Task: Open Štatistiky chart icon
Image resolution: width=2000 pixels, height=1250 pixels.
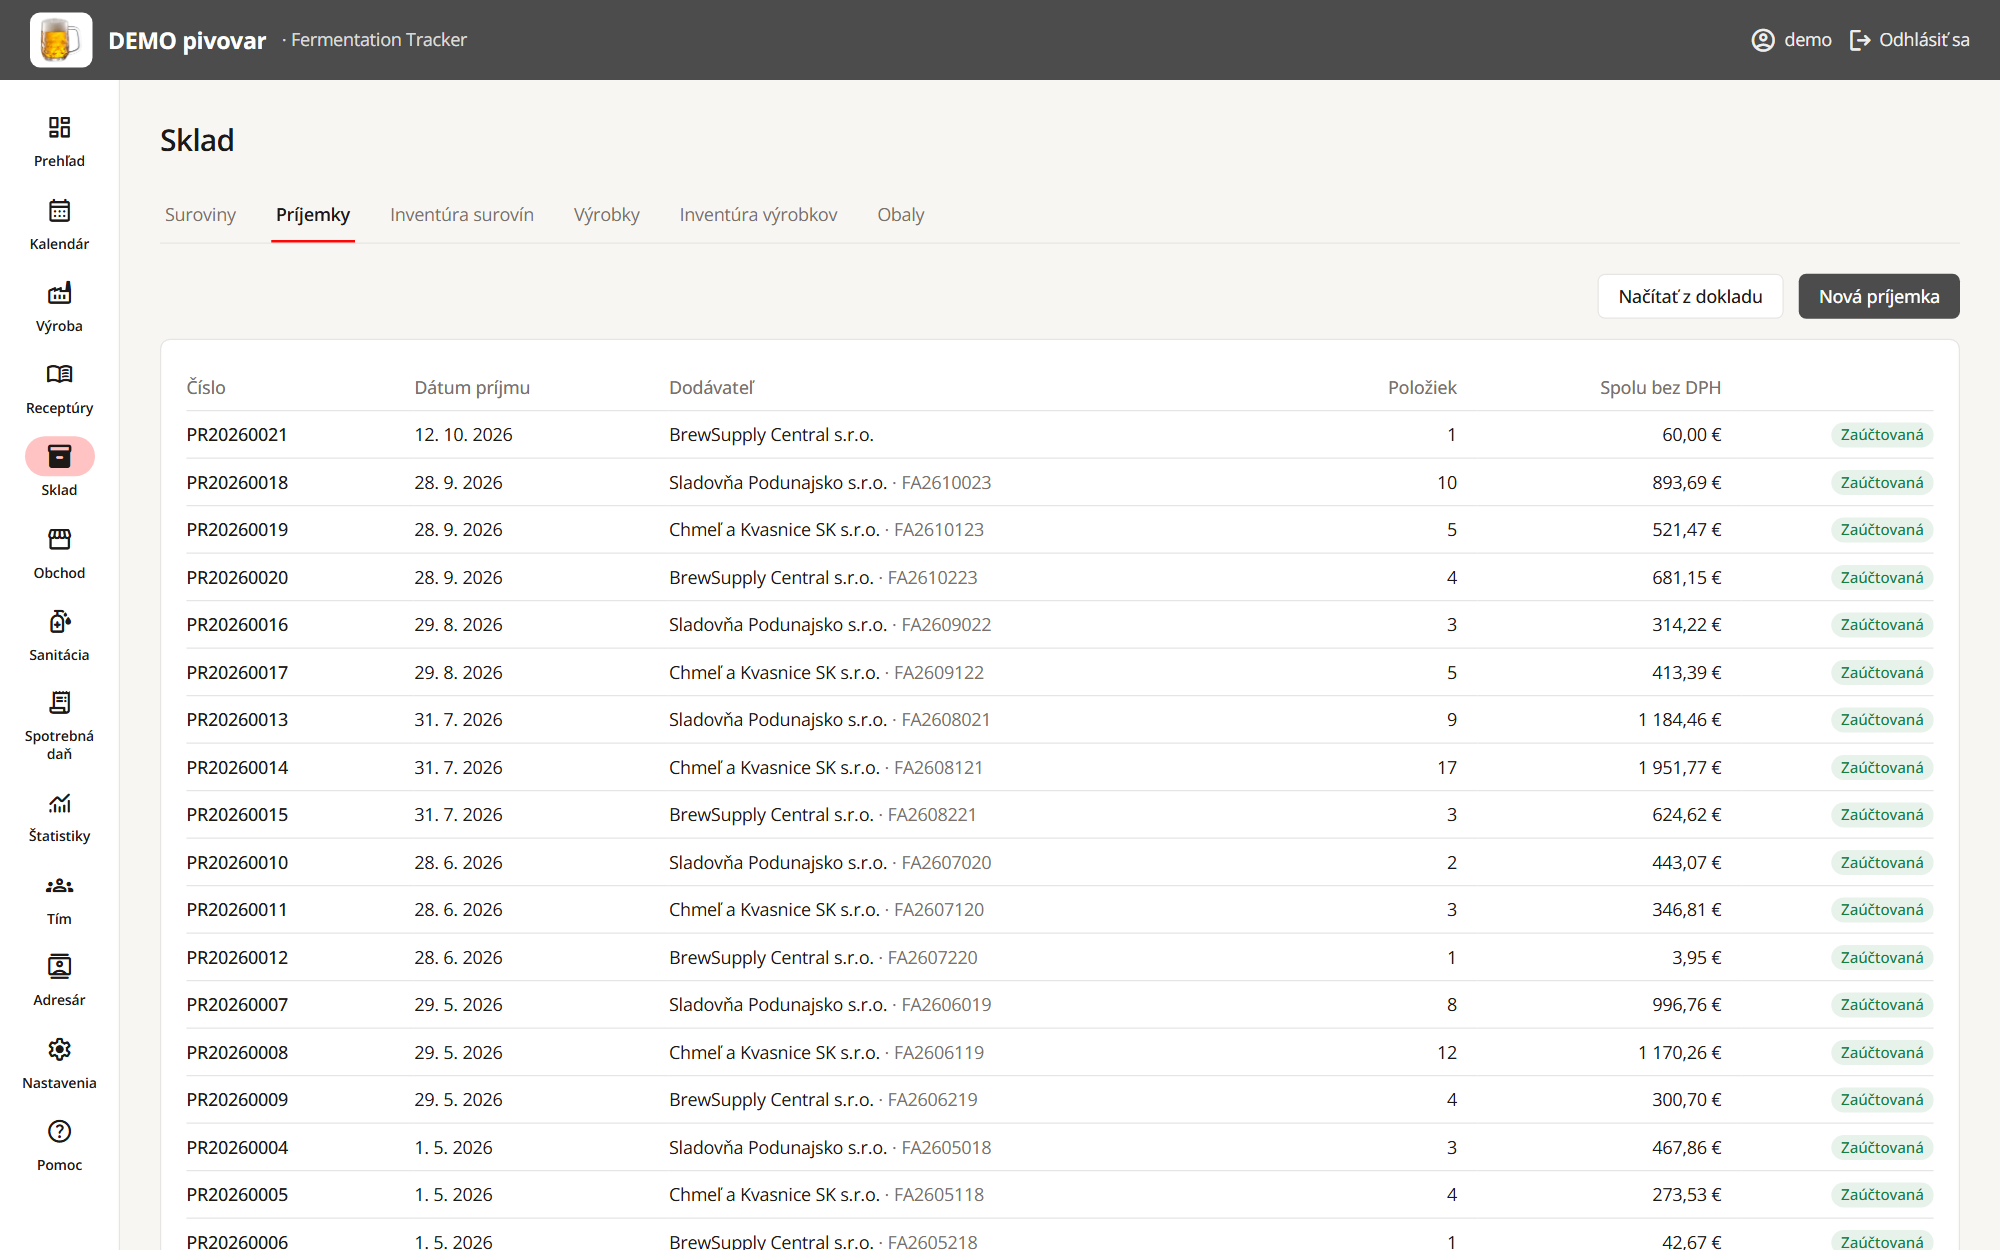Action: pos(59,803)
